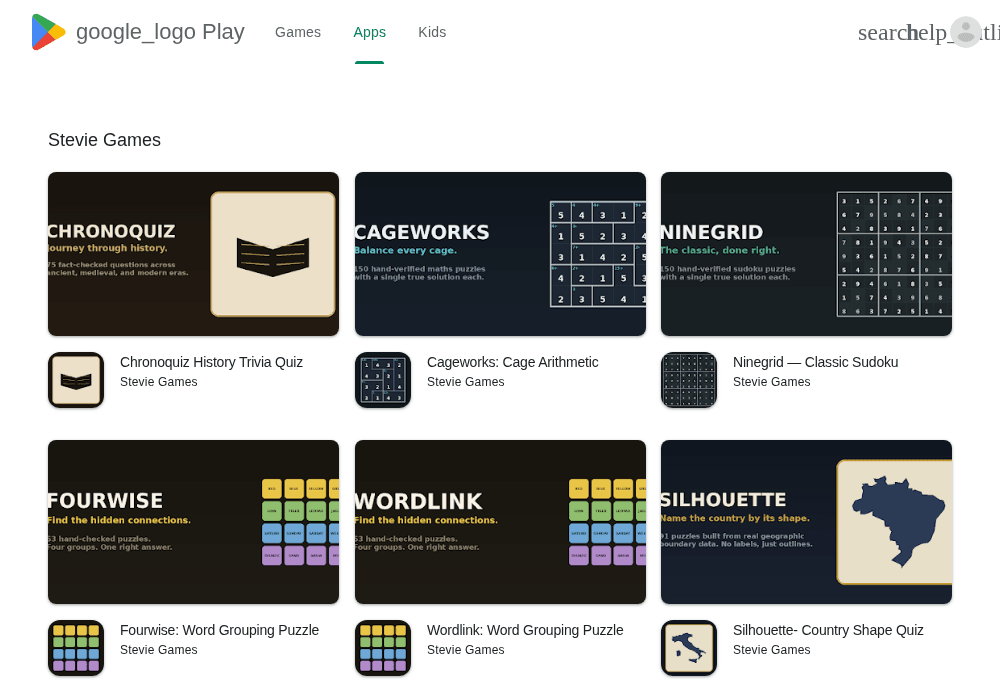Click the Chronoquiz History Trivia Quiz title

coord(211,362)
